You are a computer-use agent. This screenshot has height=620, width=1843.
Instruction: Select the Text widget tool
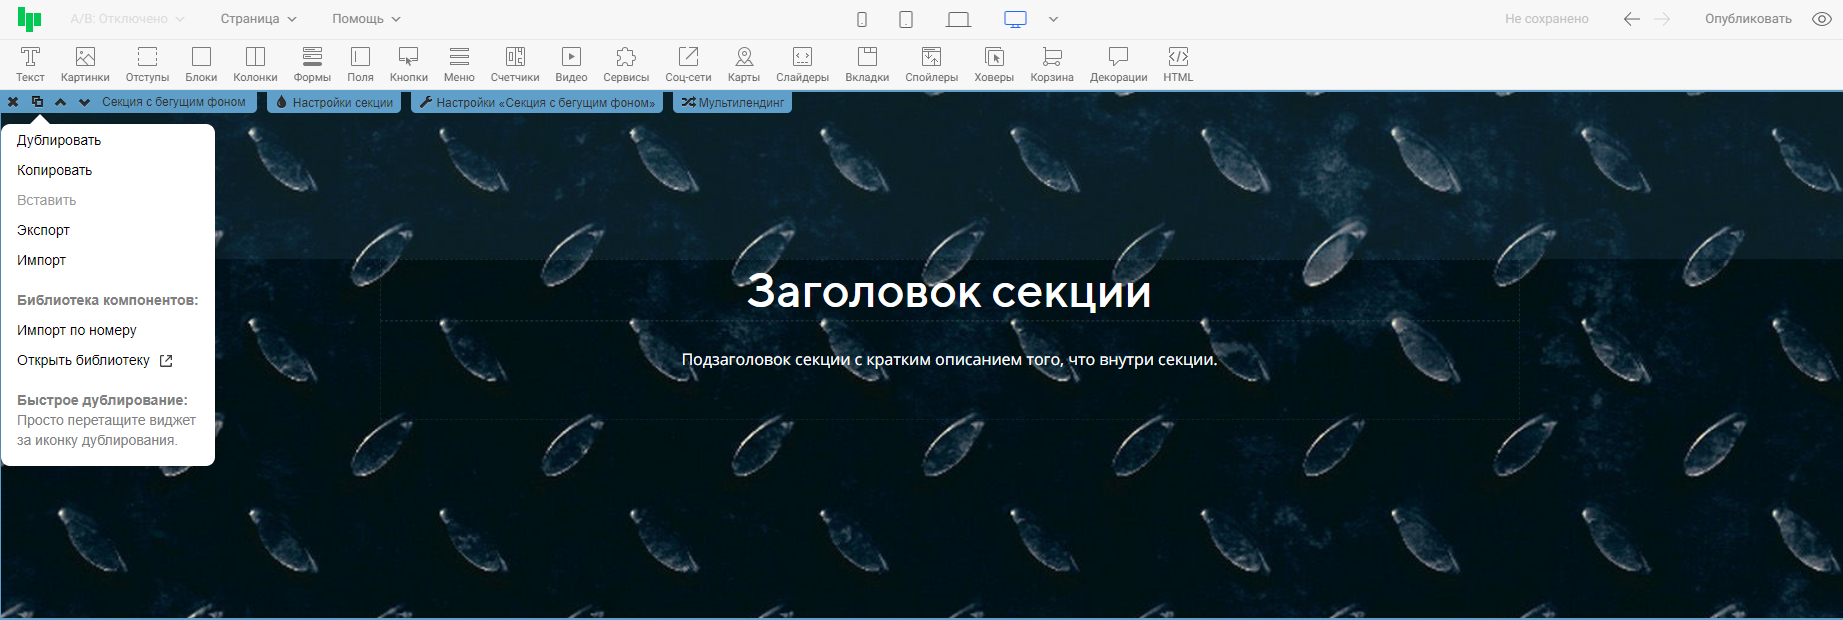(30, 64)
